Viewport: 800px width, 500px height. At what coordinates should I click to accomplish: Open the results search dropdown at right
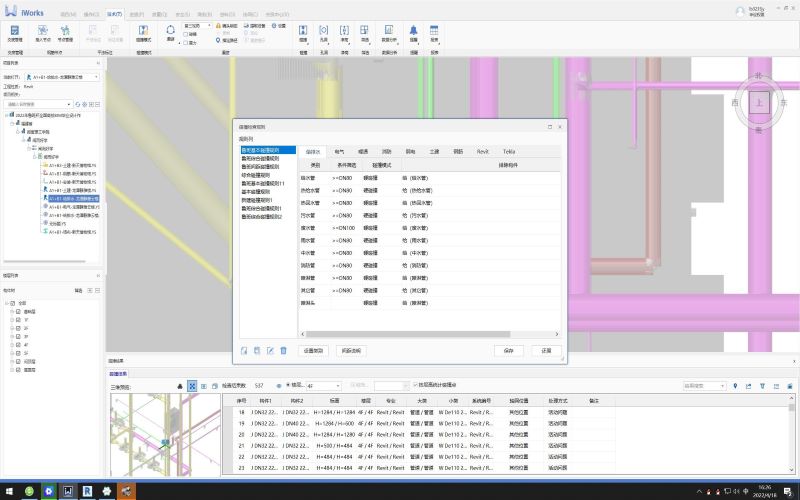tap(704, 386)
